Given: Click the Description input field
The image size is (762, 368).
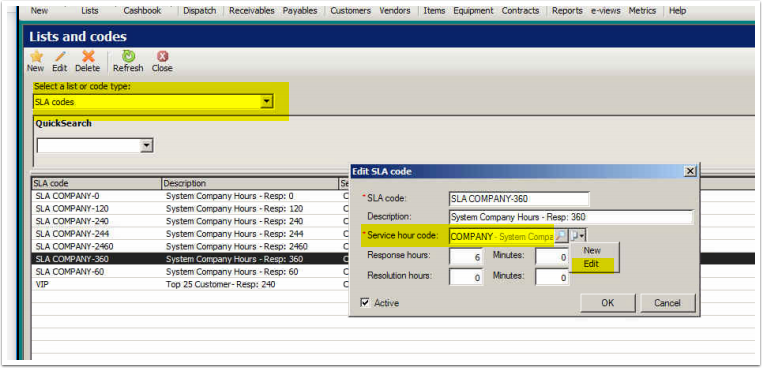Looking at the screenshot, I should tap(571, 217).
